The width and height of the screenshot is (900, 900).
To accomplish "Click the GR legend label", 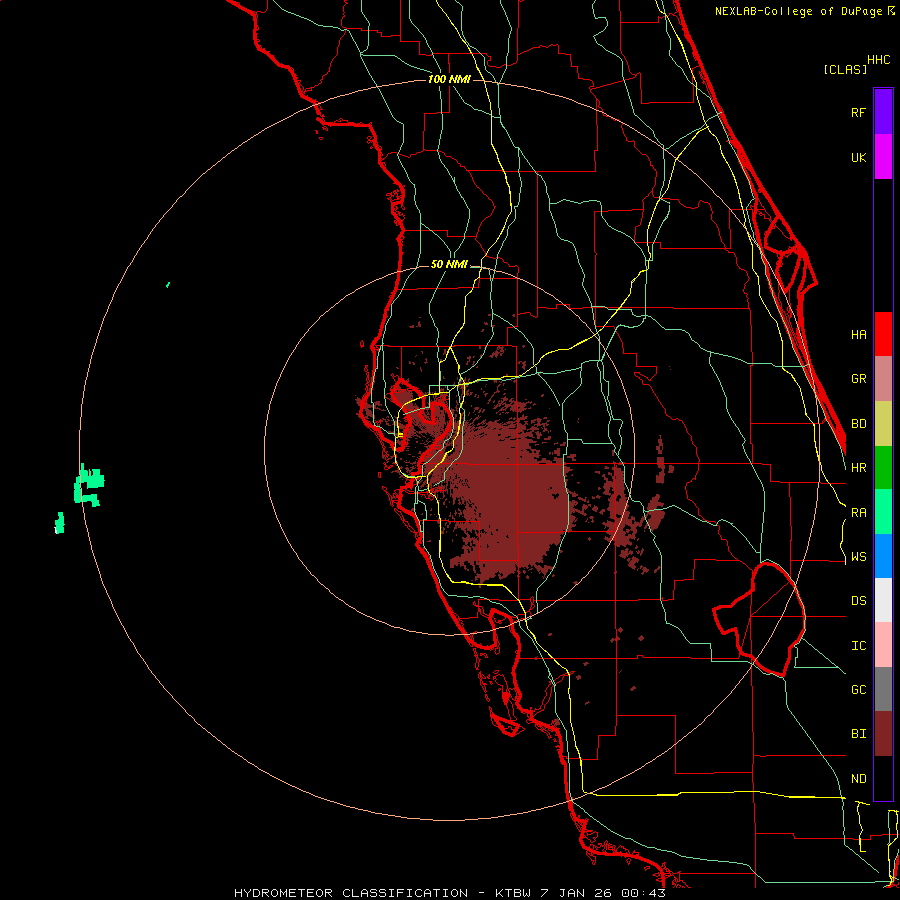I will (x=858, y=379).
